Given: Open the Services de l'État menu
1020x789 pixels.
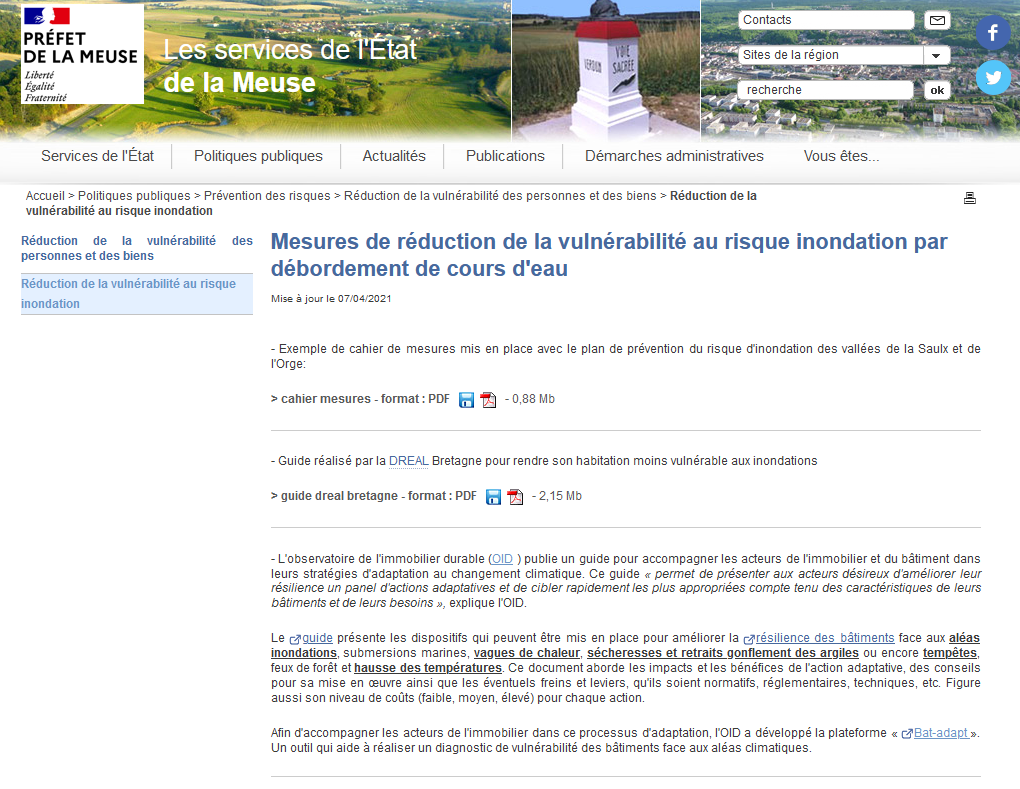Looking at the screenshot, I should 98,156.
